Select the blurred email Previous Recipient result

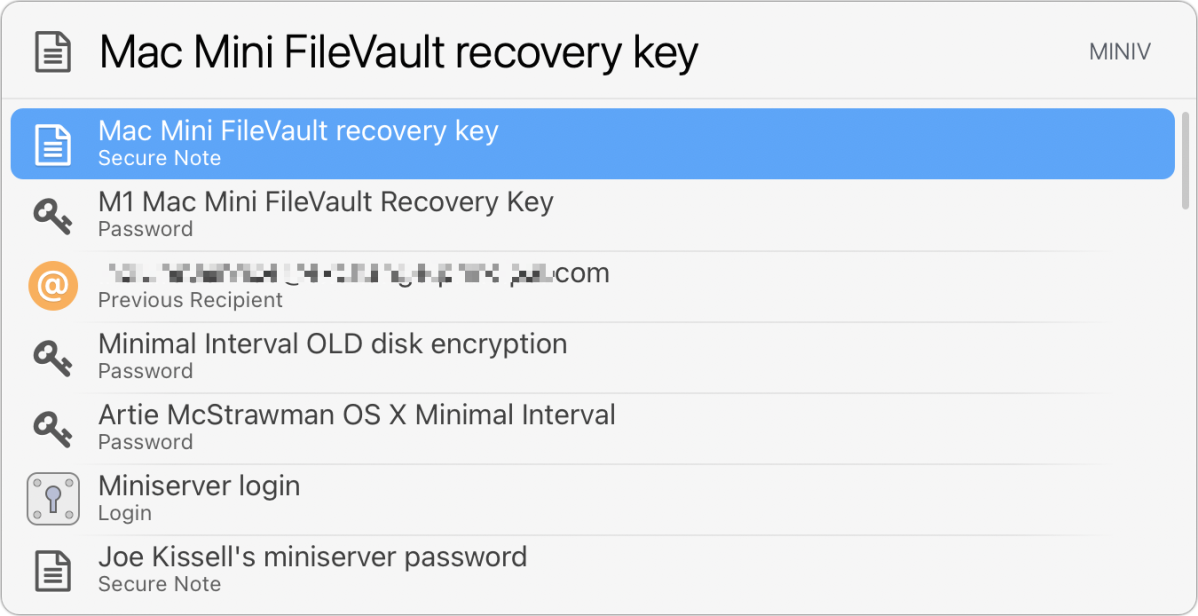coord(592,286)
